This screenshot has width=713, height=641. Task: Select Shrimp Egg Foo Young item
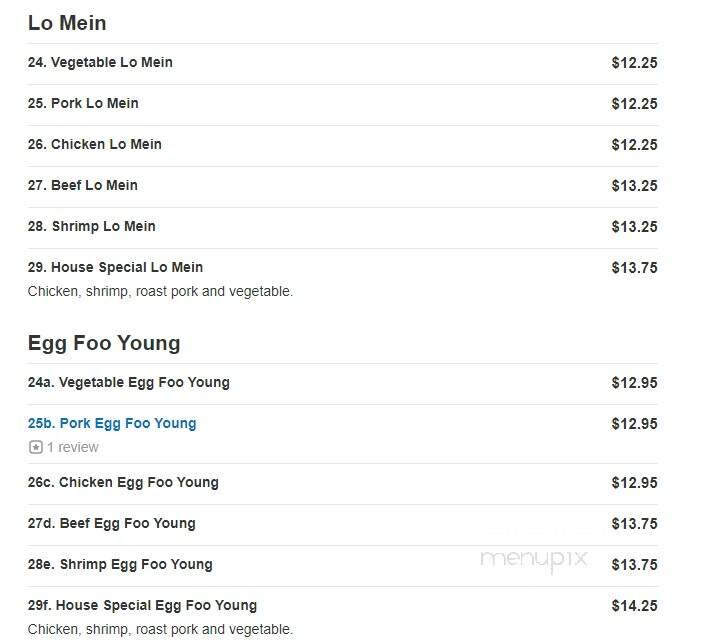click(119, 564)
